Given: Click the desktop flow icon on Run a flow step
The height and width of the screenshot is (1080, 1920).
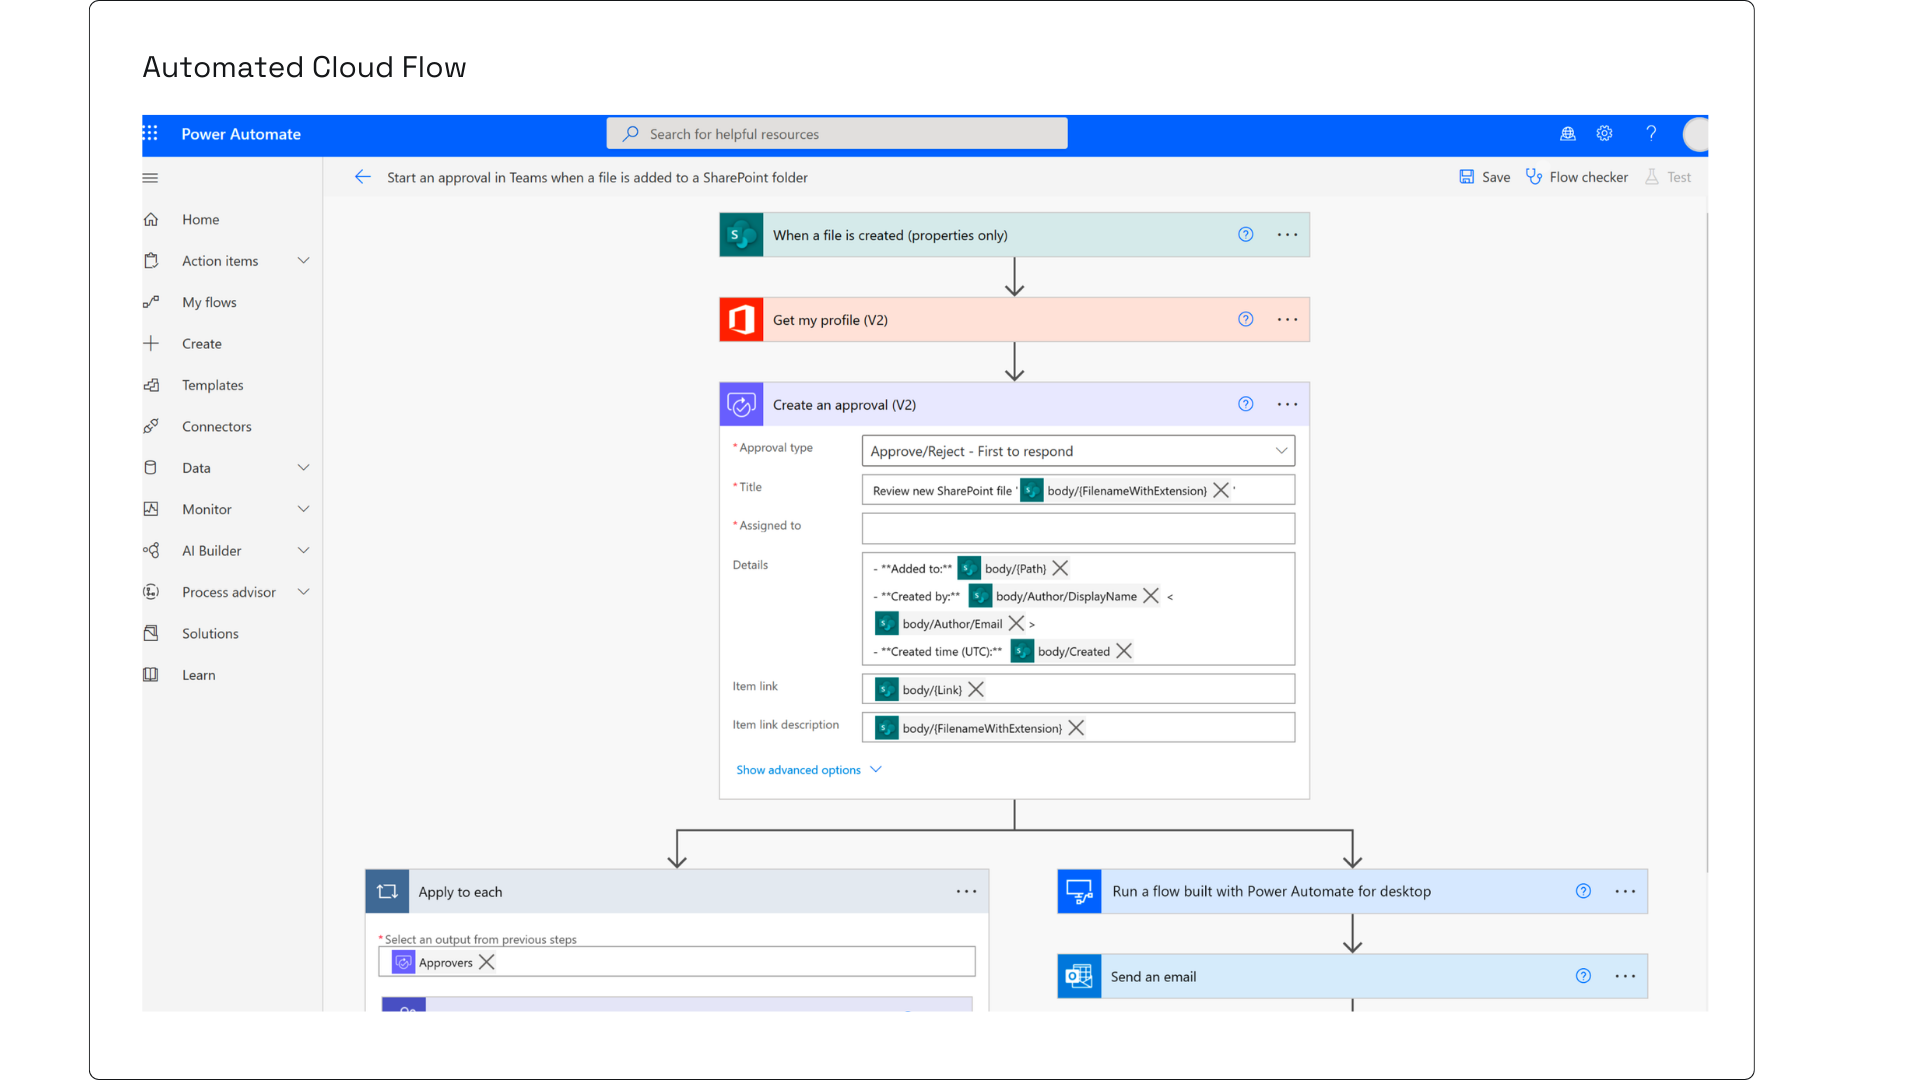Looking at the screenshot, I should tap(1079, 891).
